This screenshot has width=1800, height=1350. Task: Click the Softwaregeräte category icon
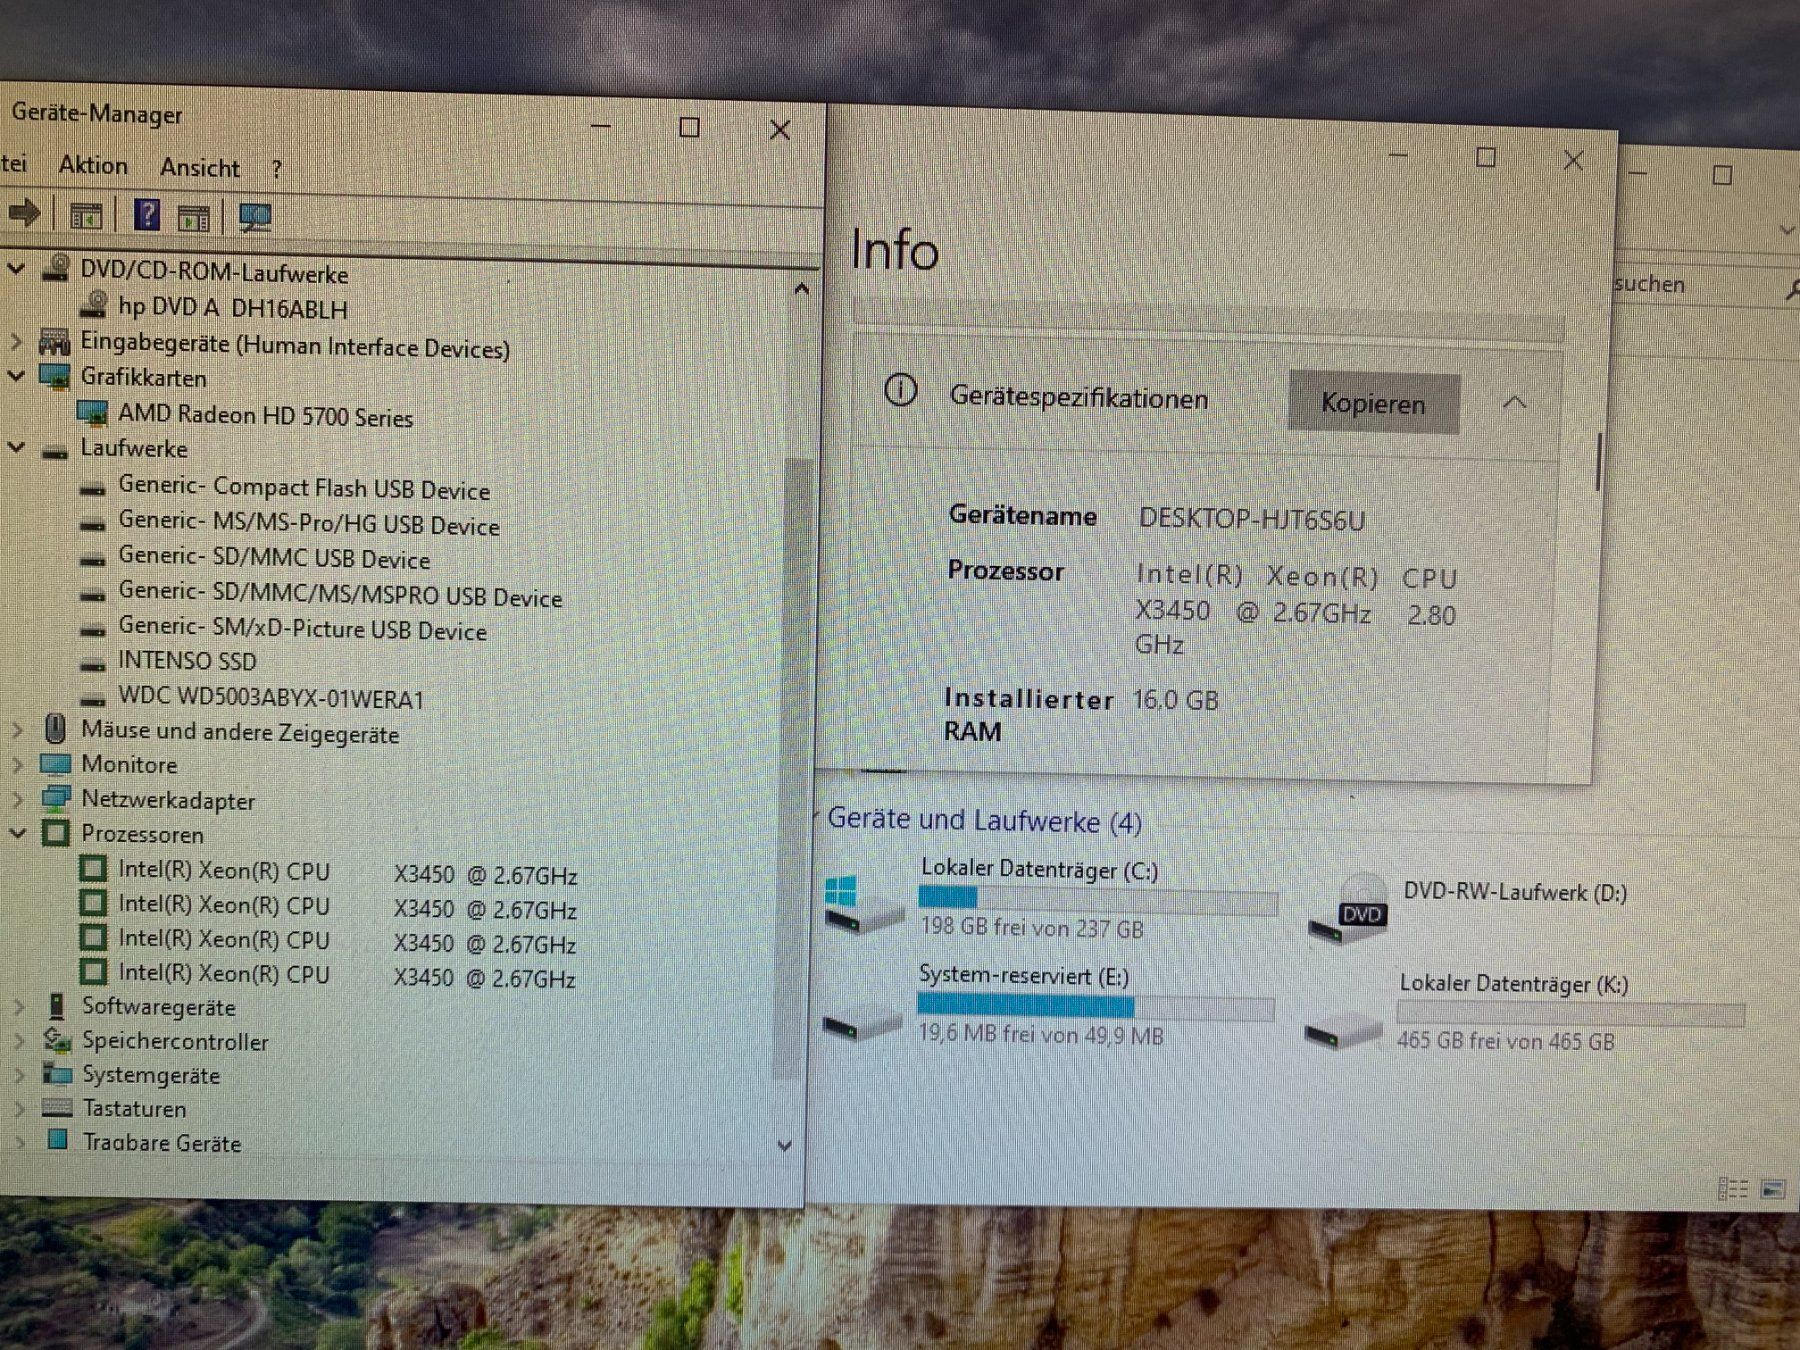57,1005
